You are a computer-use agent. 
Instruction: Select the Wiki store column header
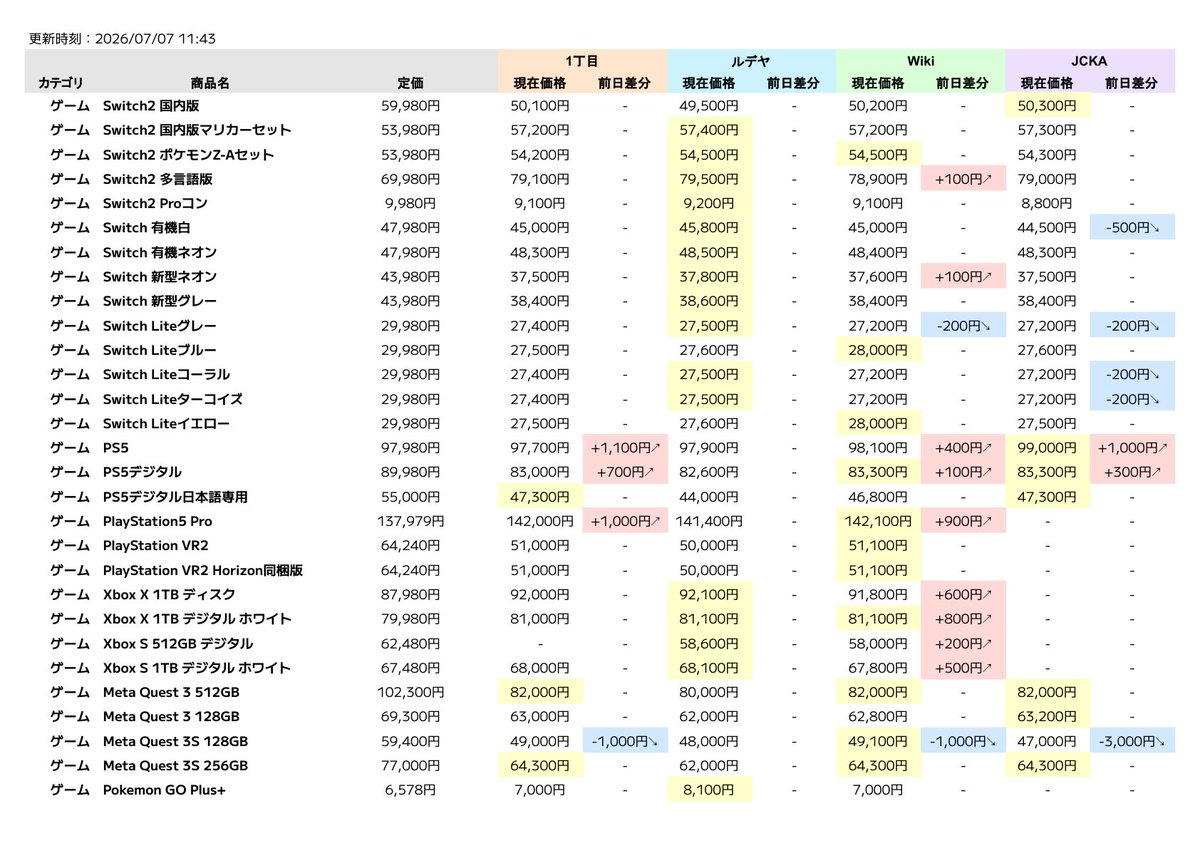(920, 60)
